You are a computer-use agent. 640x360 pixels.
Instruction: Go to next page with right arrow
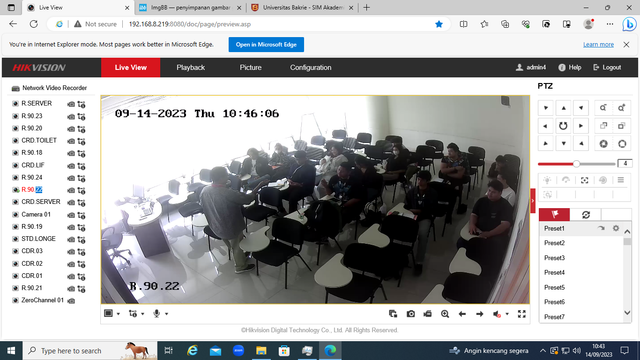[x=480, y=314]
